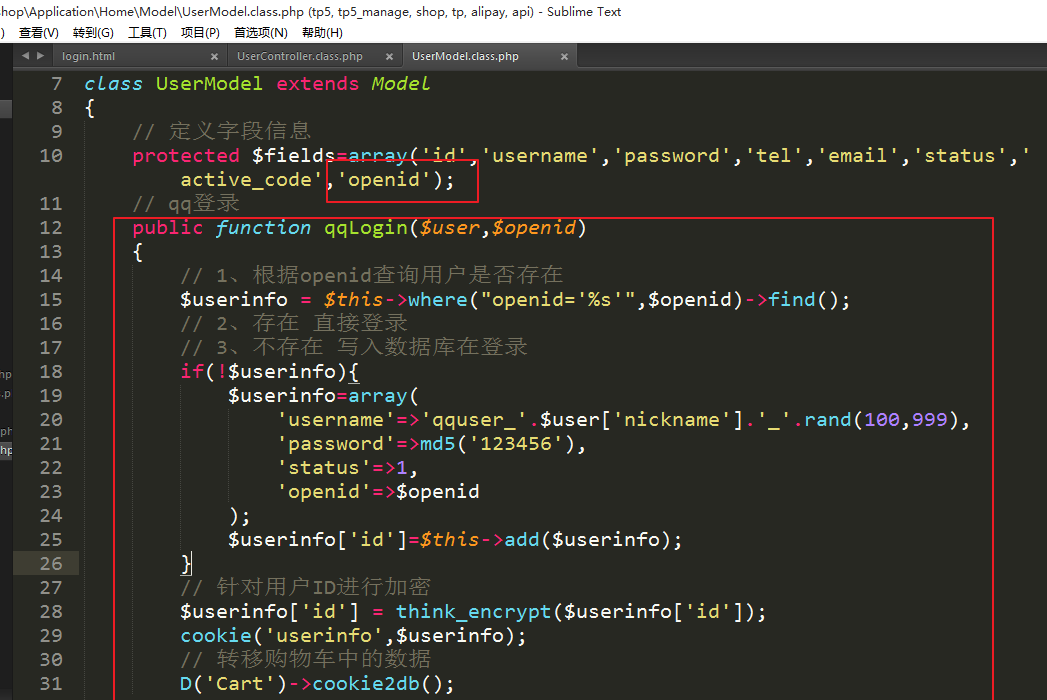Click line number 18 in the gutter

(x=51, y=371)
